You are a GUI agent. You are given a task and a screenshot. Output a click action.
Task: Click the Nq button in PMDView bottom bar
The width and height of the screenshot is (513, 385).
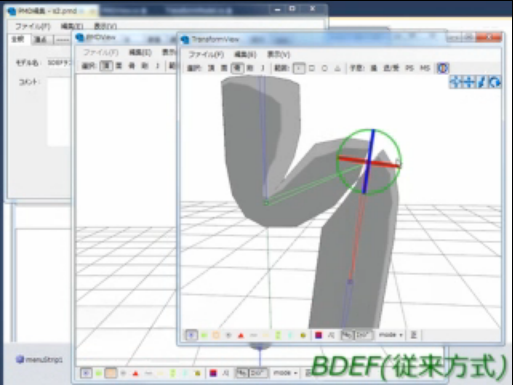coord(242,373)
